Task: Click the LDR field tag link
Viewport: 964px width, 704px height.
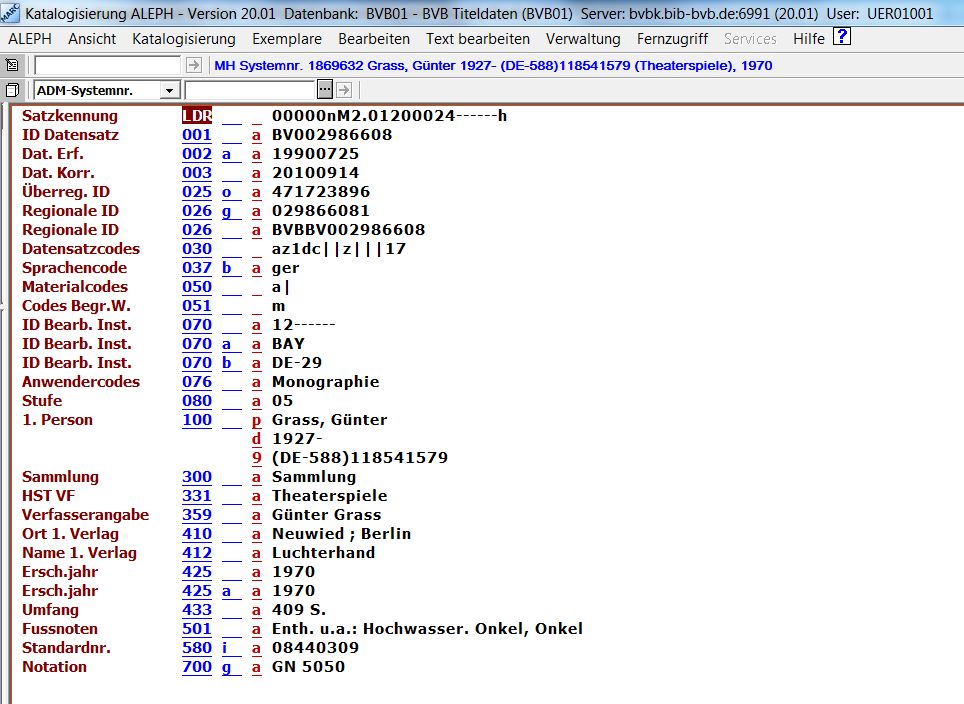Action: (x=197, y=116)
